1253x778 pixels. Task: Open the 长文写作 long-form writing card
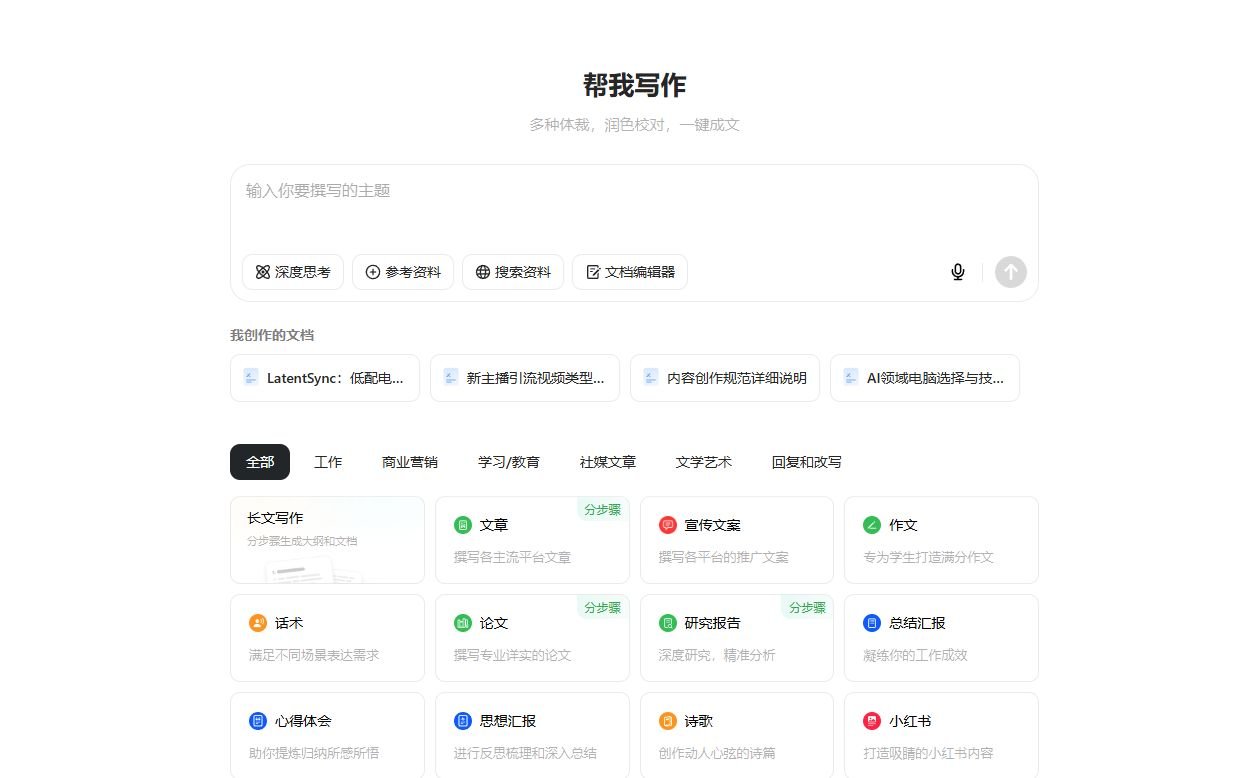[327, 540]
